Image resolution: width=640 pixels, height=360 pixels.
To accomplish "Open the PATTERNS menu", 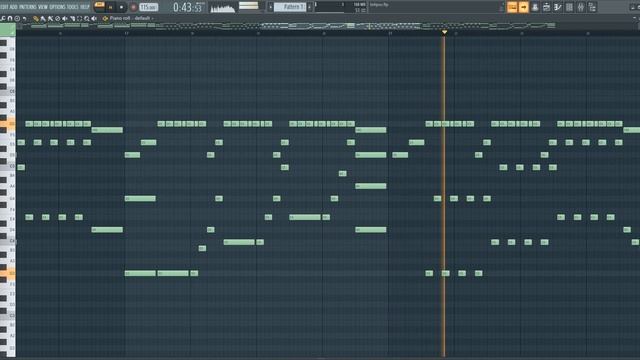I will (x=28, y=7).
